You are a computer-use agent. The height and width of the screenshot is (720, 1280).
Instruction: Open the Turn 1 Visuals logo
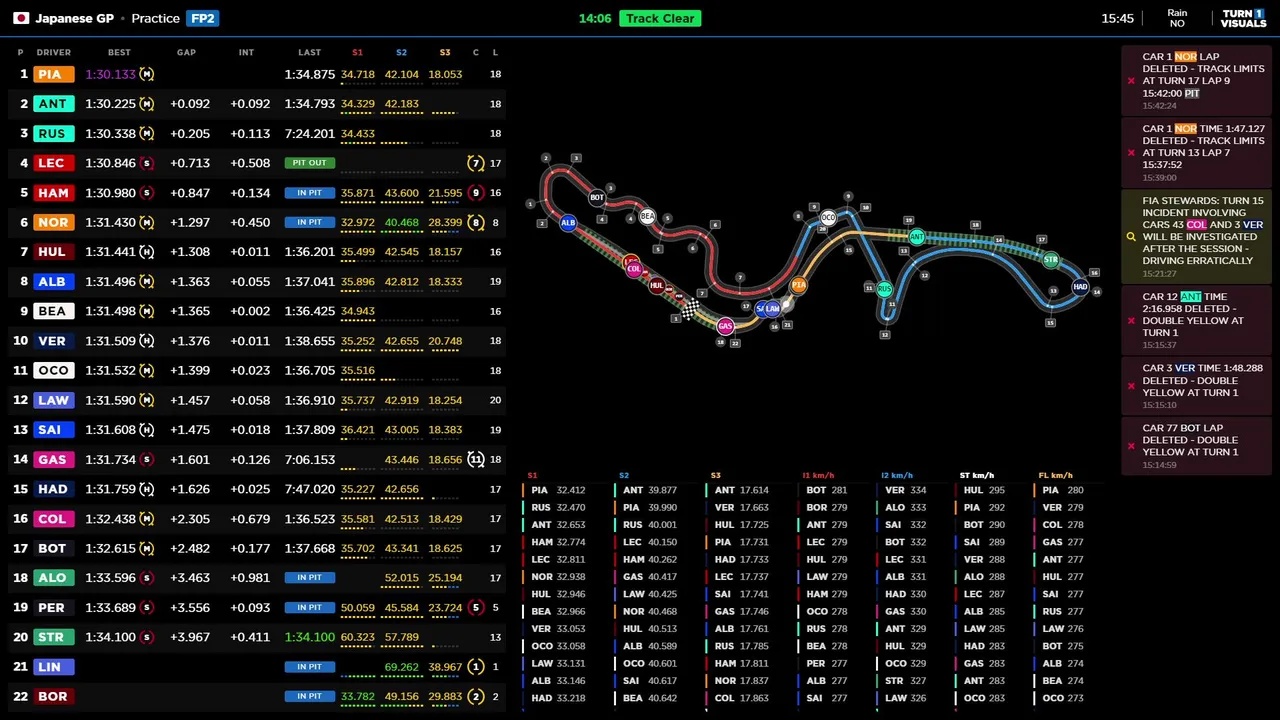1243,18
